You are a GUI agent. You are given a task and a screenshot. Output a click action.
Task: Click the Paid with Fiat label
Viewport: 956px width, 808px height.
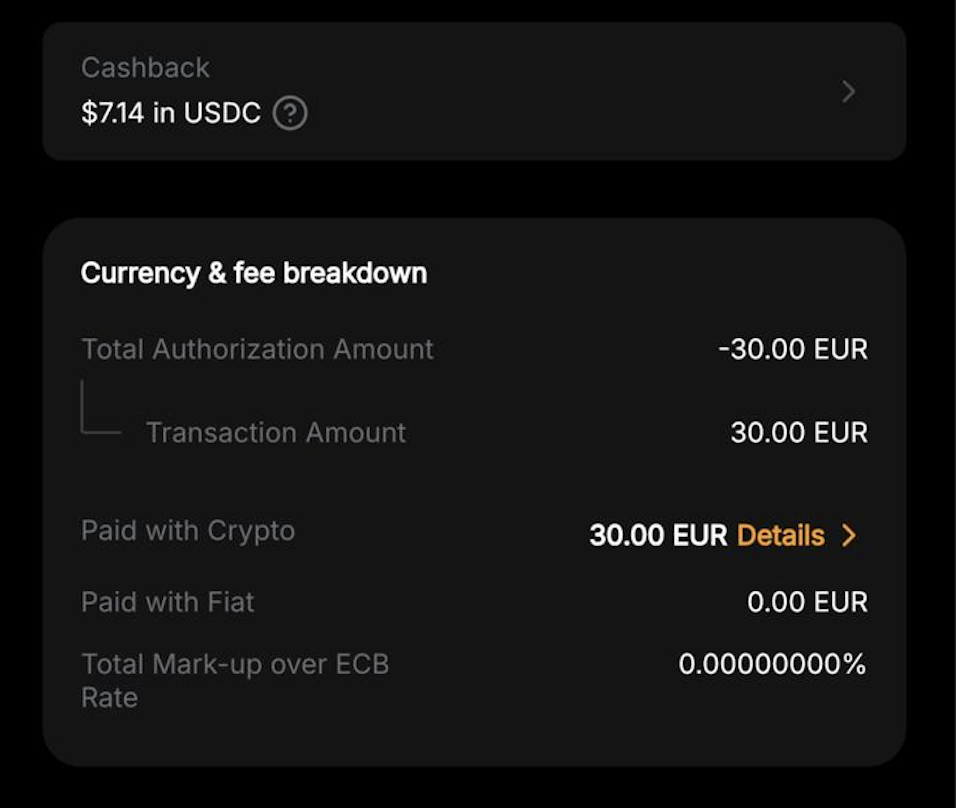[168, 602]
